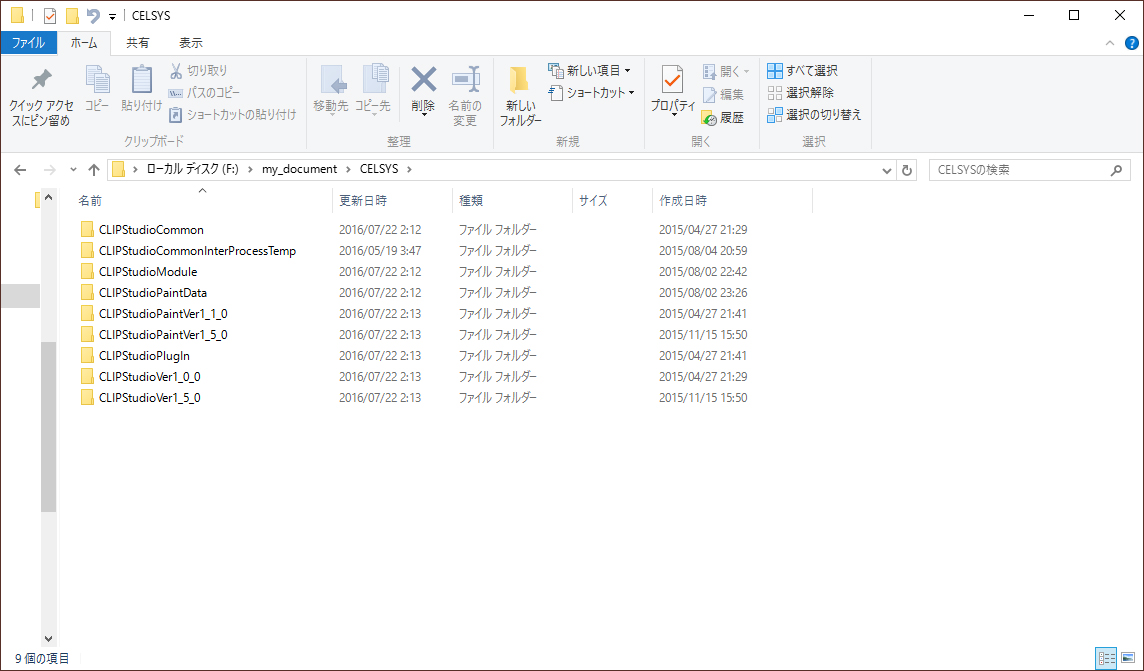
Task: Click 編集 (Edit) in the Open group
Action: coord(723,94)
